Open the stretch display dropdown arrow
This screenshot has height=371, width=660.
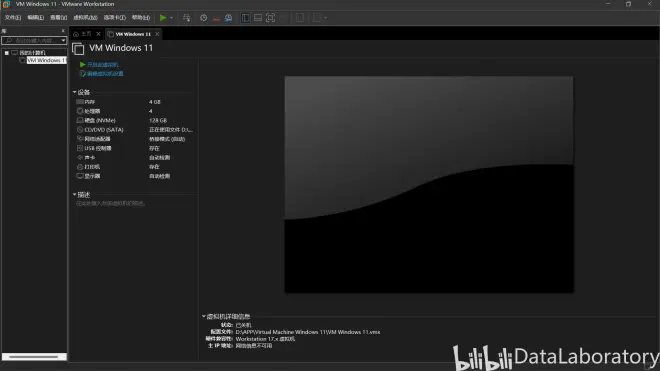coord(325,18)
